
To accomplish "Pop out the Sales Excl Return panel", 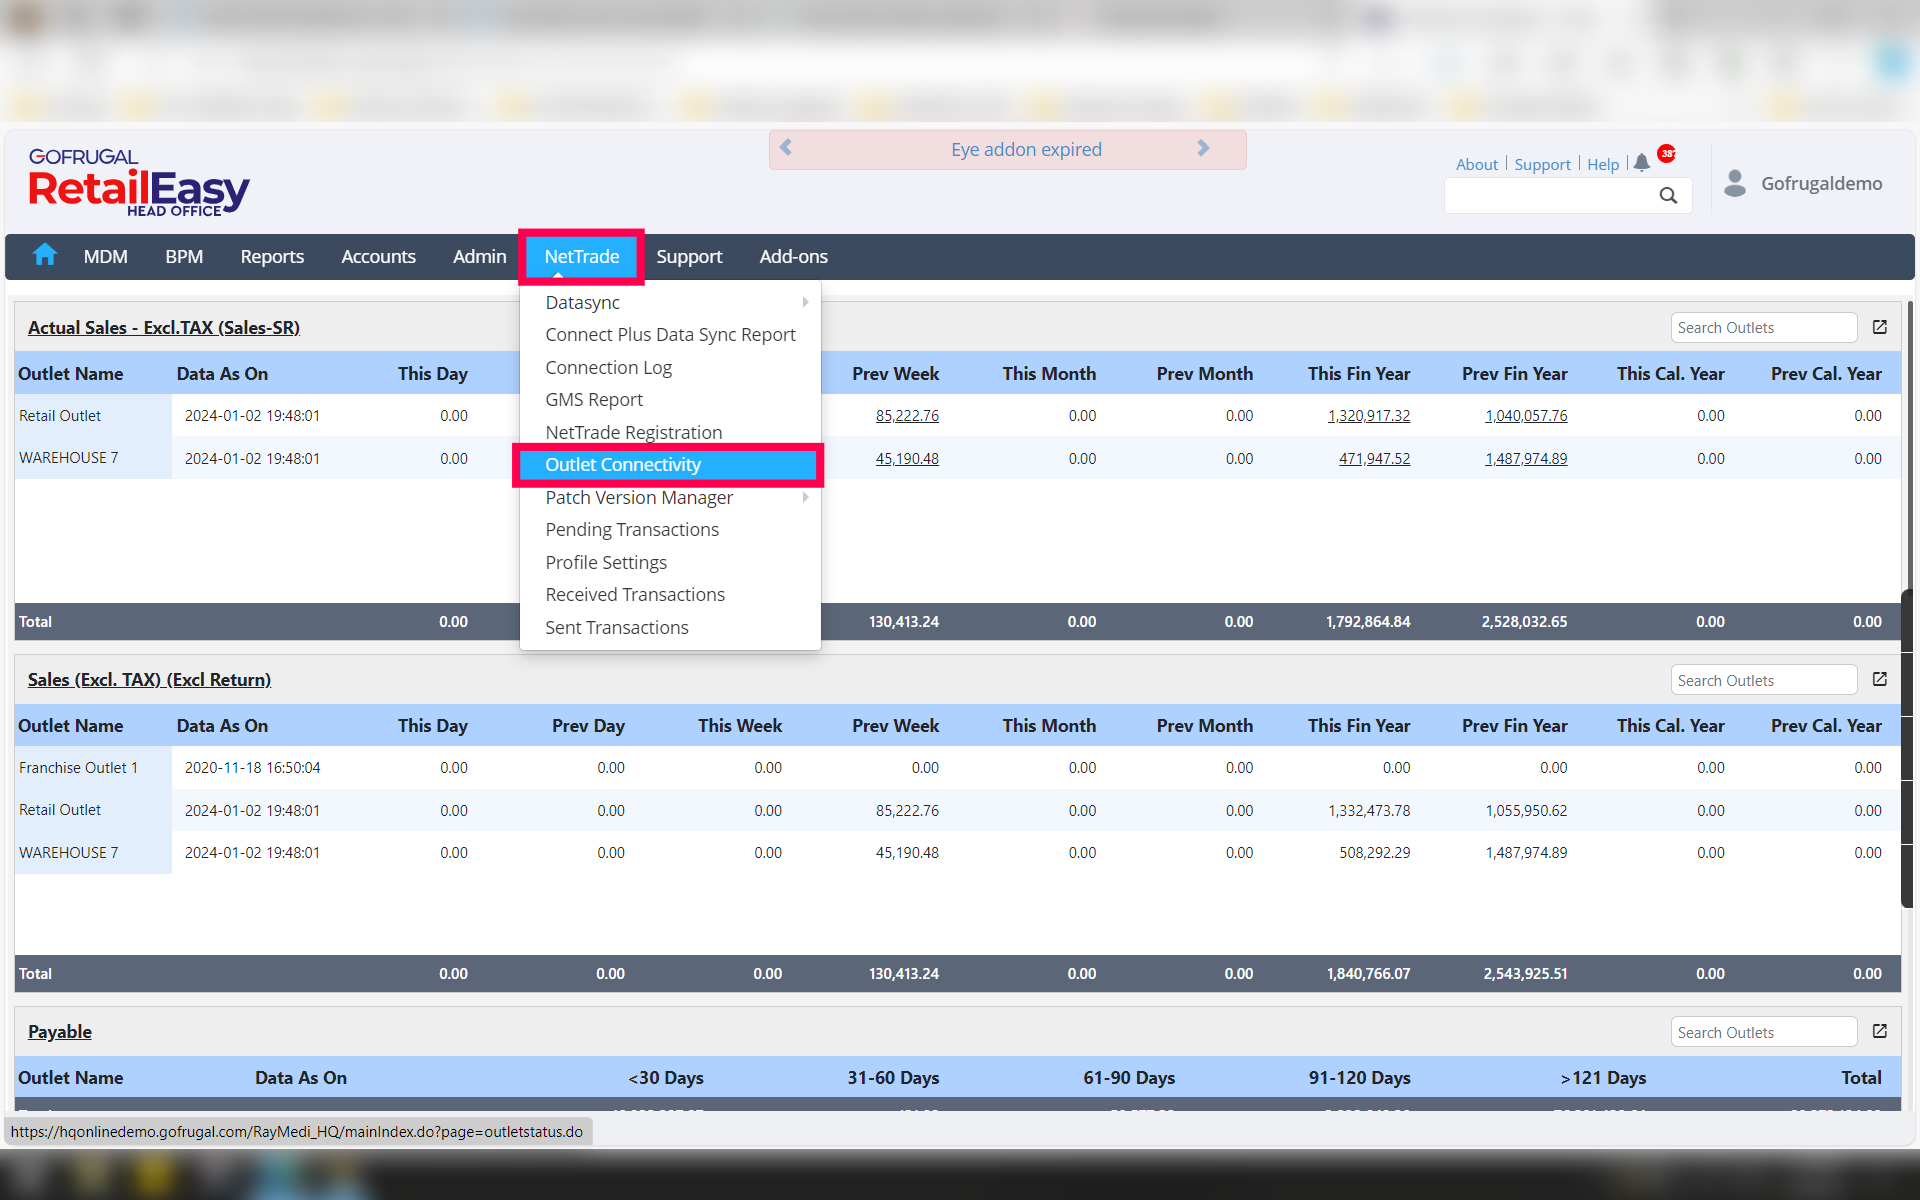I will (1880, 679).
